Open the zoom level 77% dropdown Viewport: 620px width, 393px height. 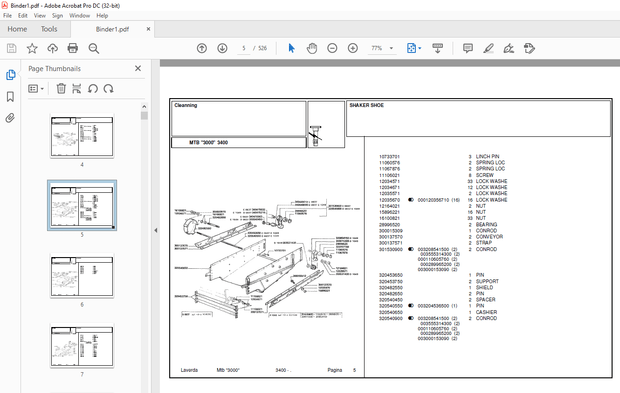point(391,49)
